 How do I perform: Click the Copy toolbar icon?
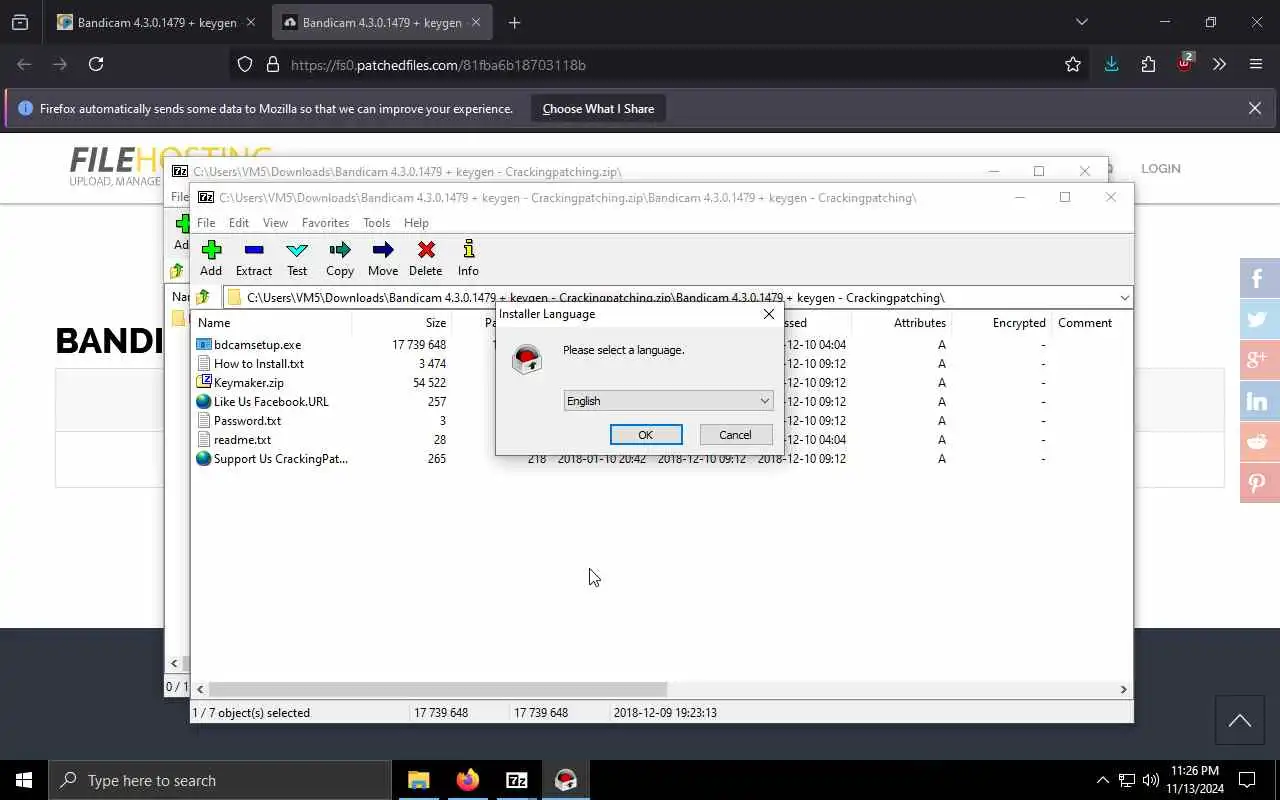point(340,250)
